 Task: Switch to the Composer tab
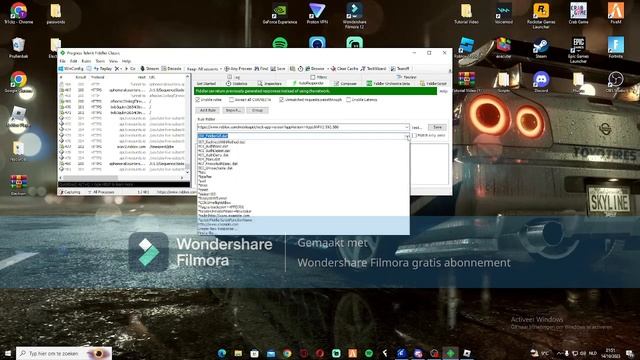coord(345,83)
